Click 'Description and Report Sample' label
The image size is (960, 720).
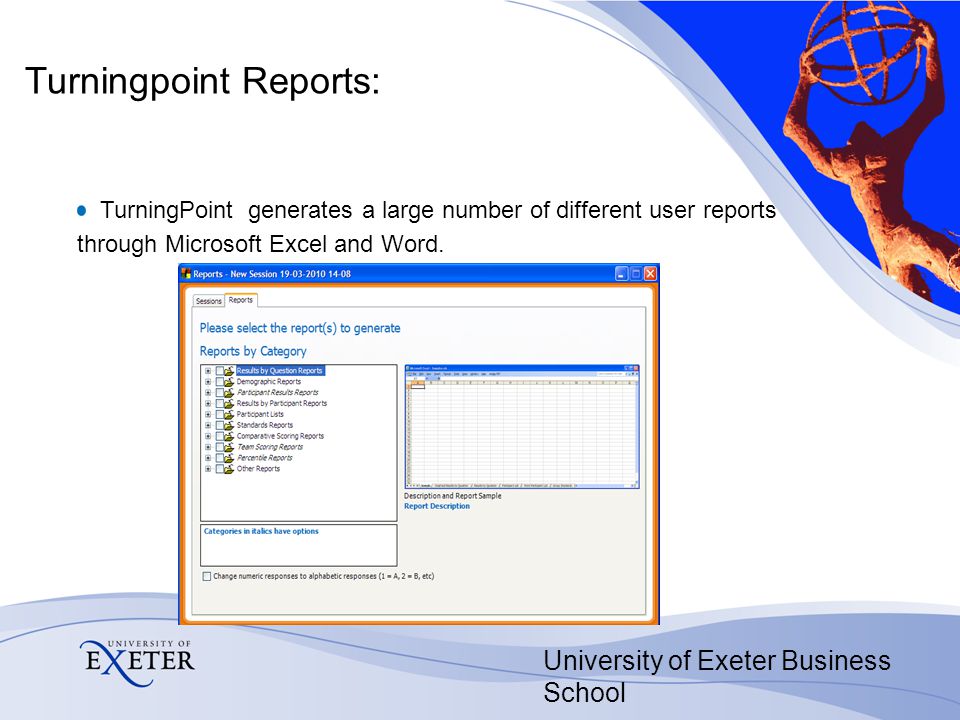(x=452, y=496)
